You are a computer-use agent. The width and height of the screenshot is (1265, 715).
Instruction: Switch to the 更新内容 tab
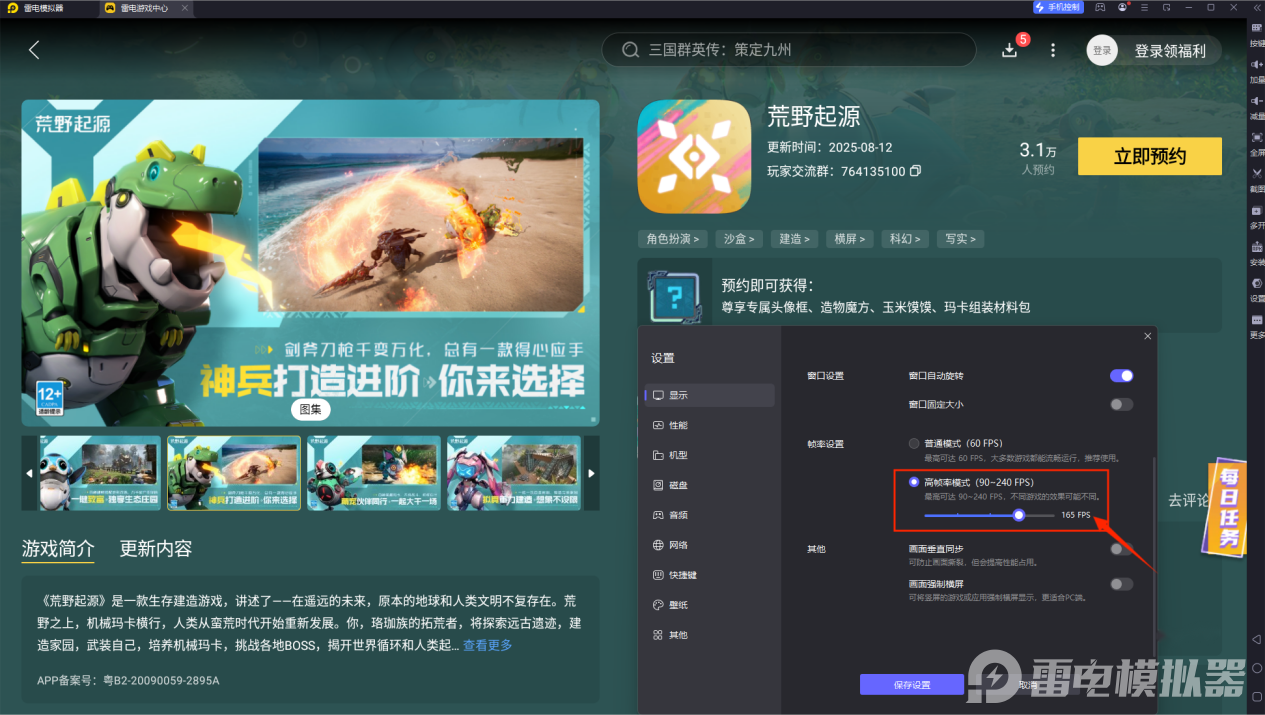(x=156, y=548)
